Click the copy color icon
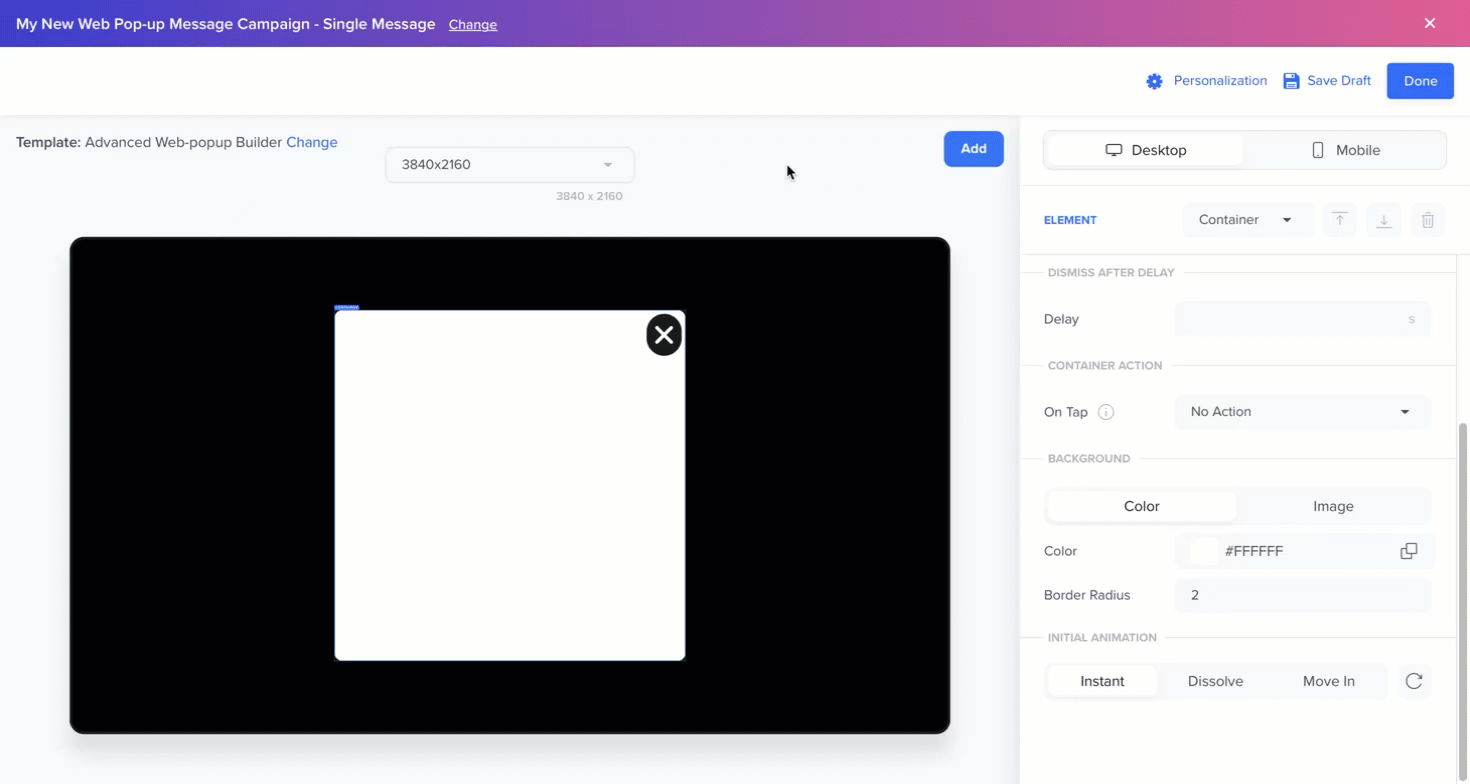The image size is (1470, 784). click(1409, 551)
